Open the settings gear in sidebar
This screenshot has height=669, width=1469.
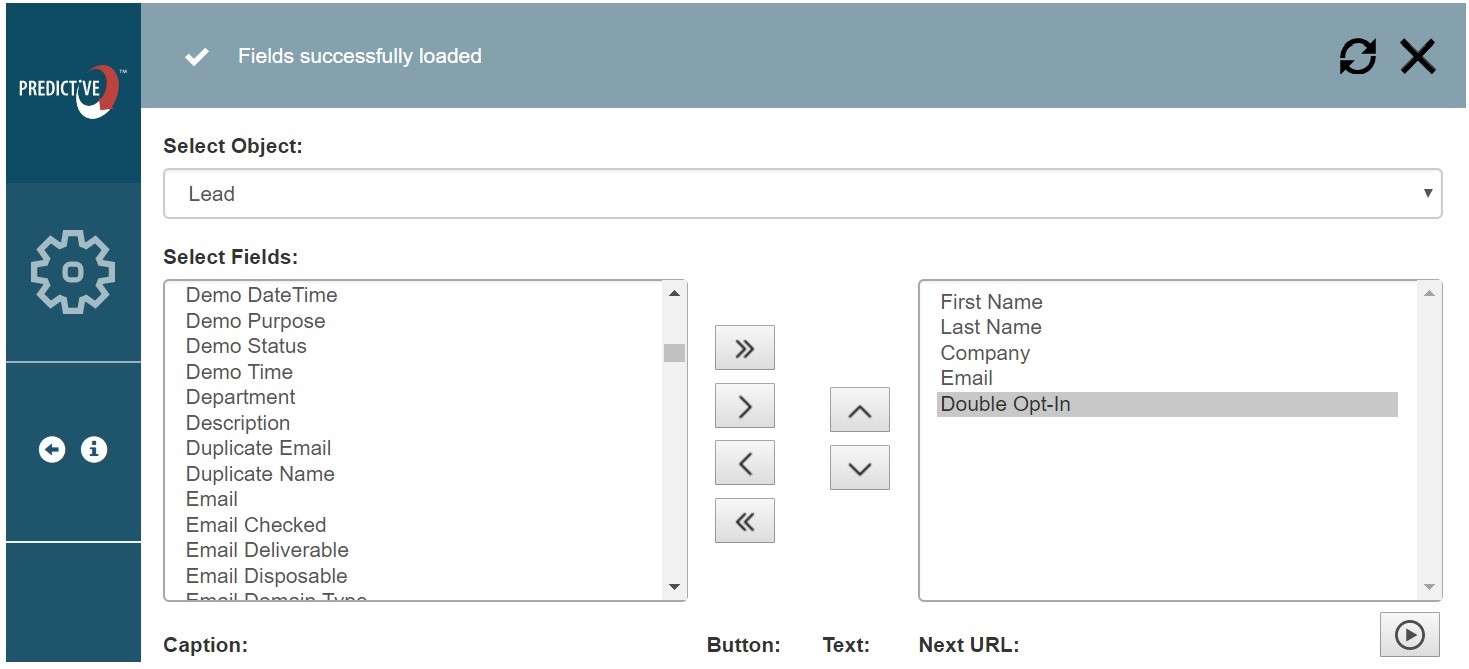click(x=73, y=272)
